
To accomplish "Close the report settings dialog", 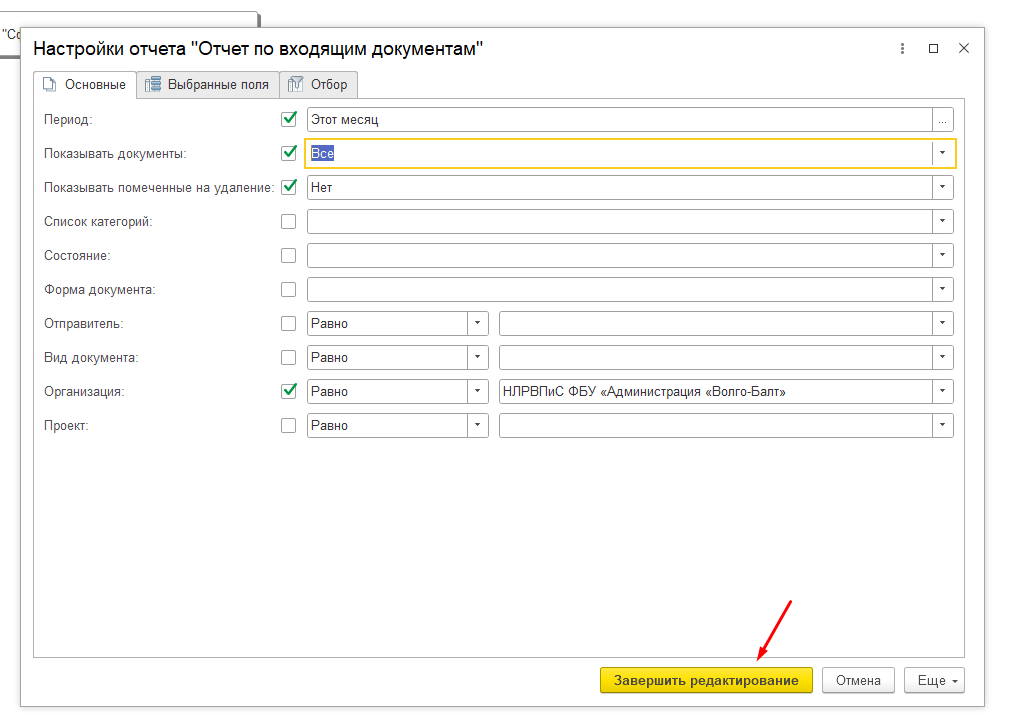I will coord(964,48).
